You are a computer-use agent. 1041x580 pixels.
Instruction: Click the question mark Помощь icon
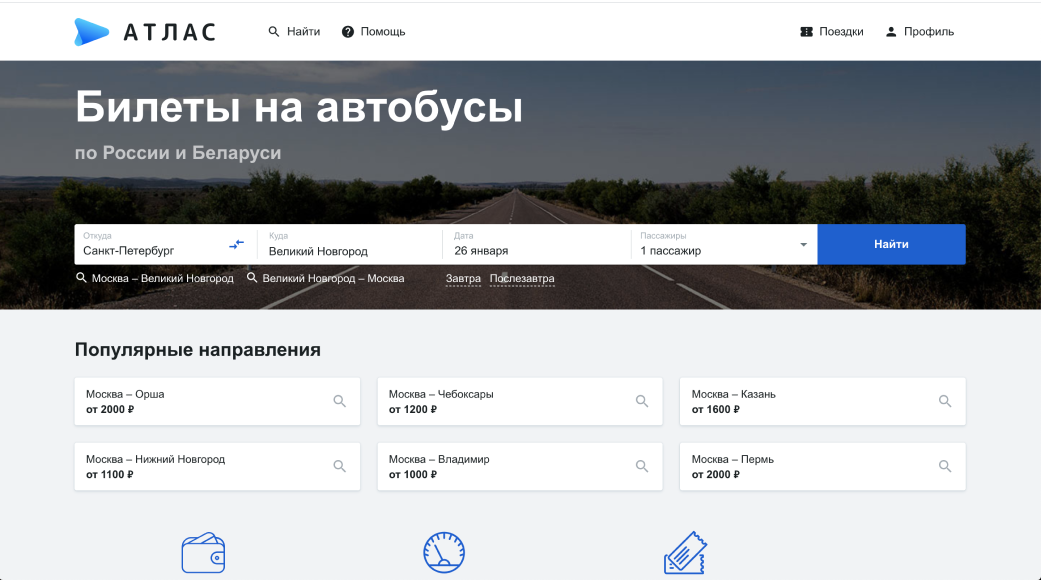[x=348, y=32]
